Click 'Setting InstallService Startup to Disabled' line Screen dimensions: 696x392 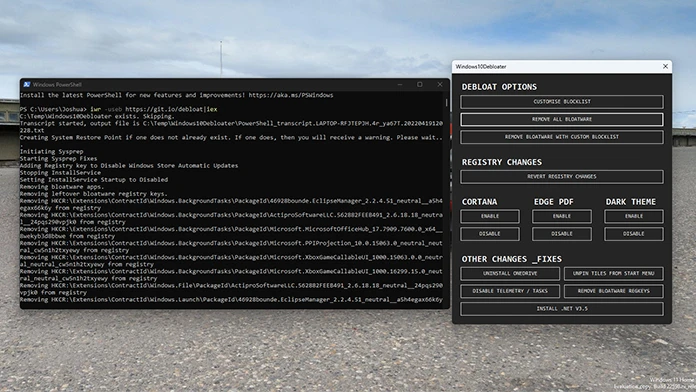point(94,180)
